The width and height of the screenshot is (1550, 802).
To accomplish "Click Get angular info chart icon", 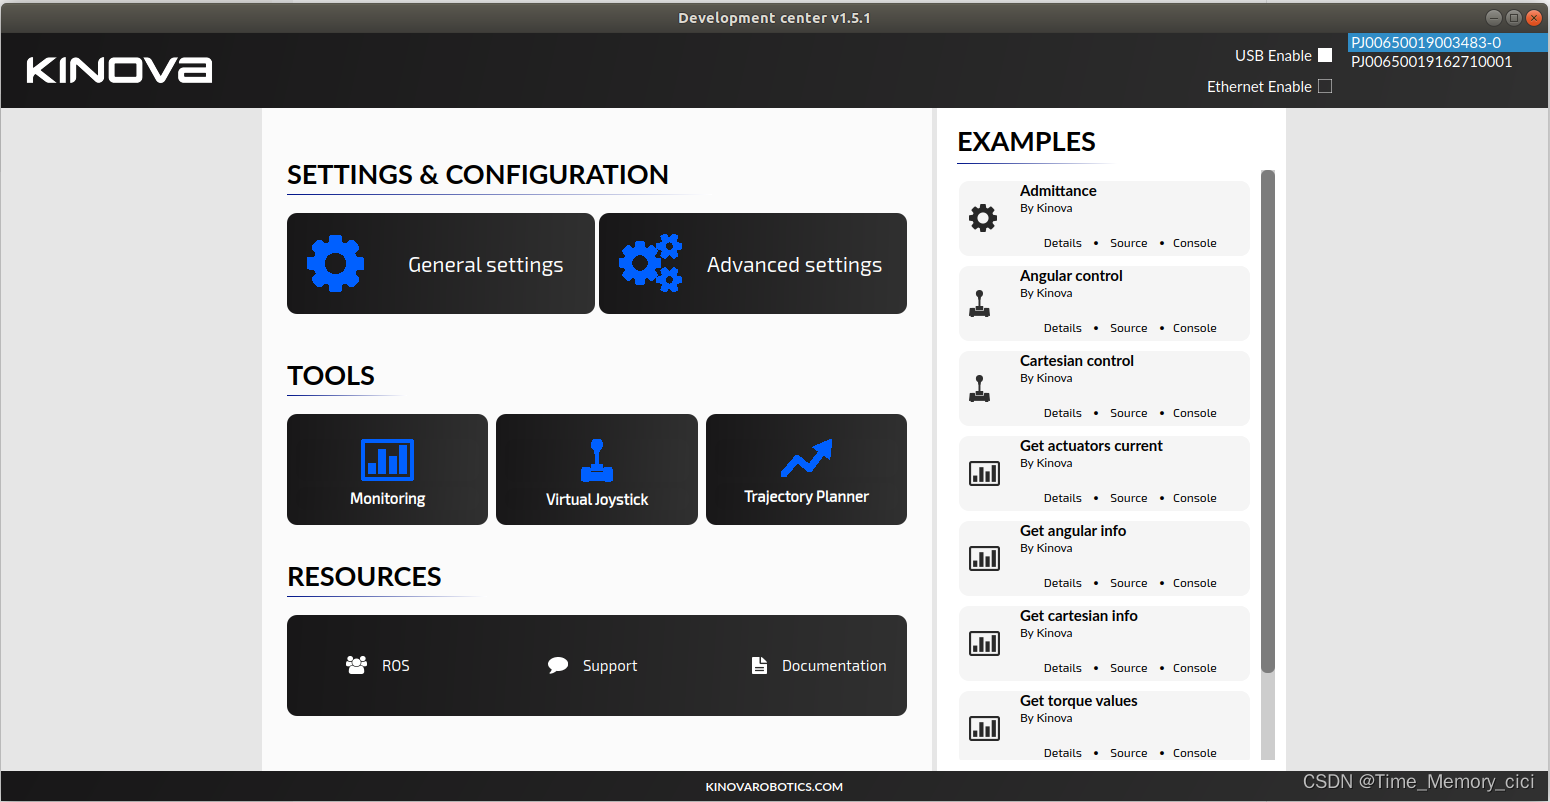I will 984,558.
